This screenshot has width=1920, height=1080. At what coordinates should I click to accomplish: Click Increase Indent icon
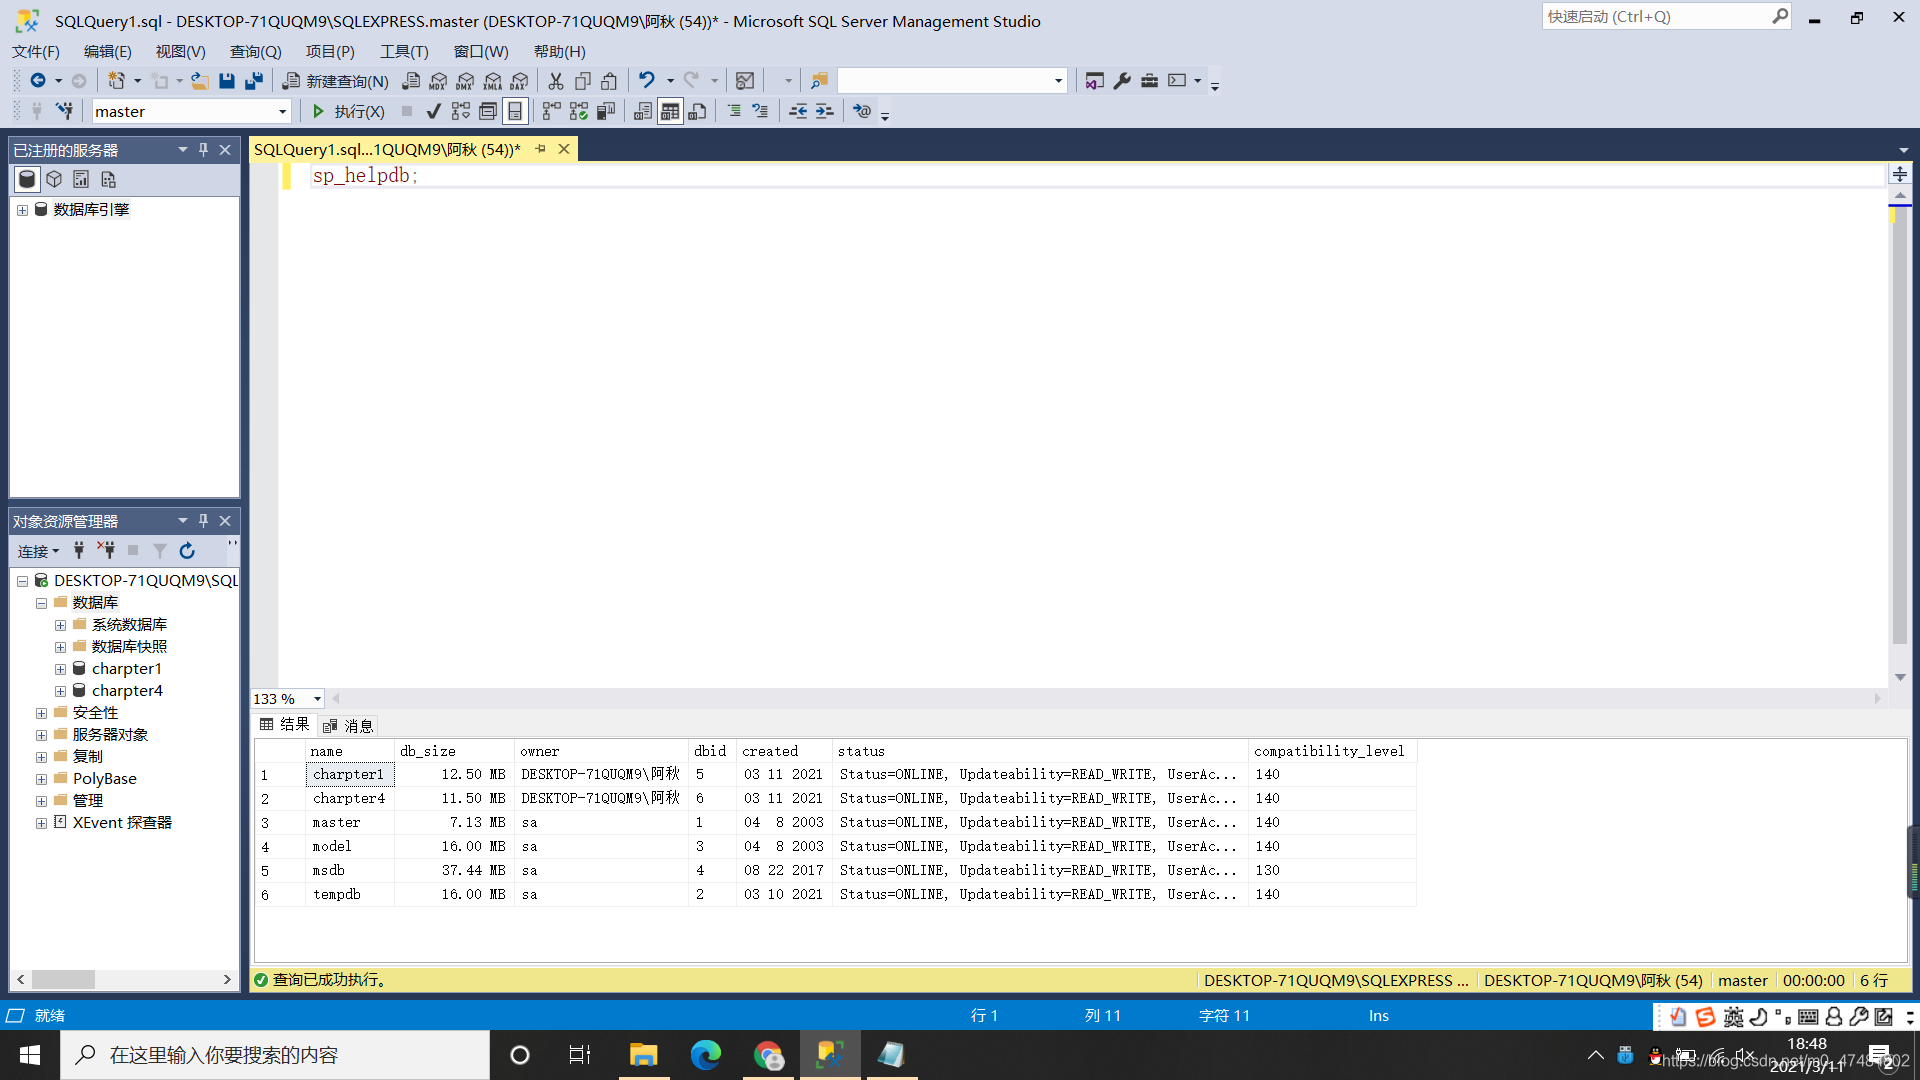click(x=825, y=111)
